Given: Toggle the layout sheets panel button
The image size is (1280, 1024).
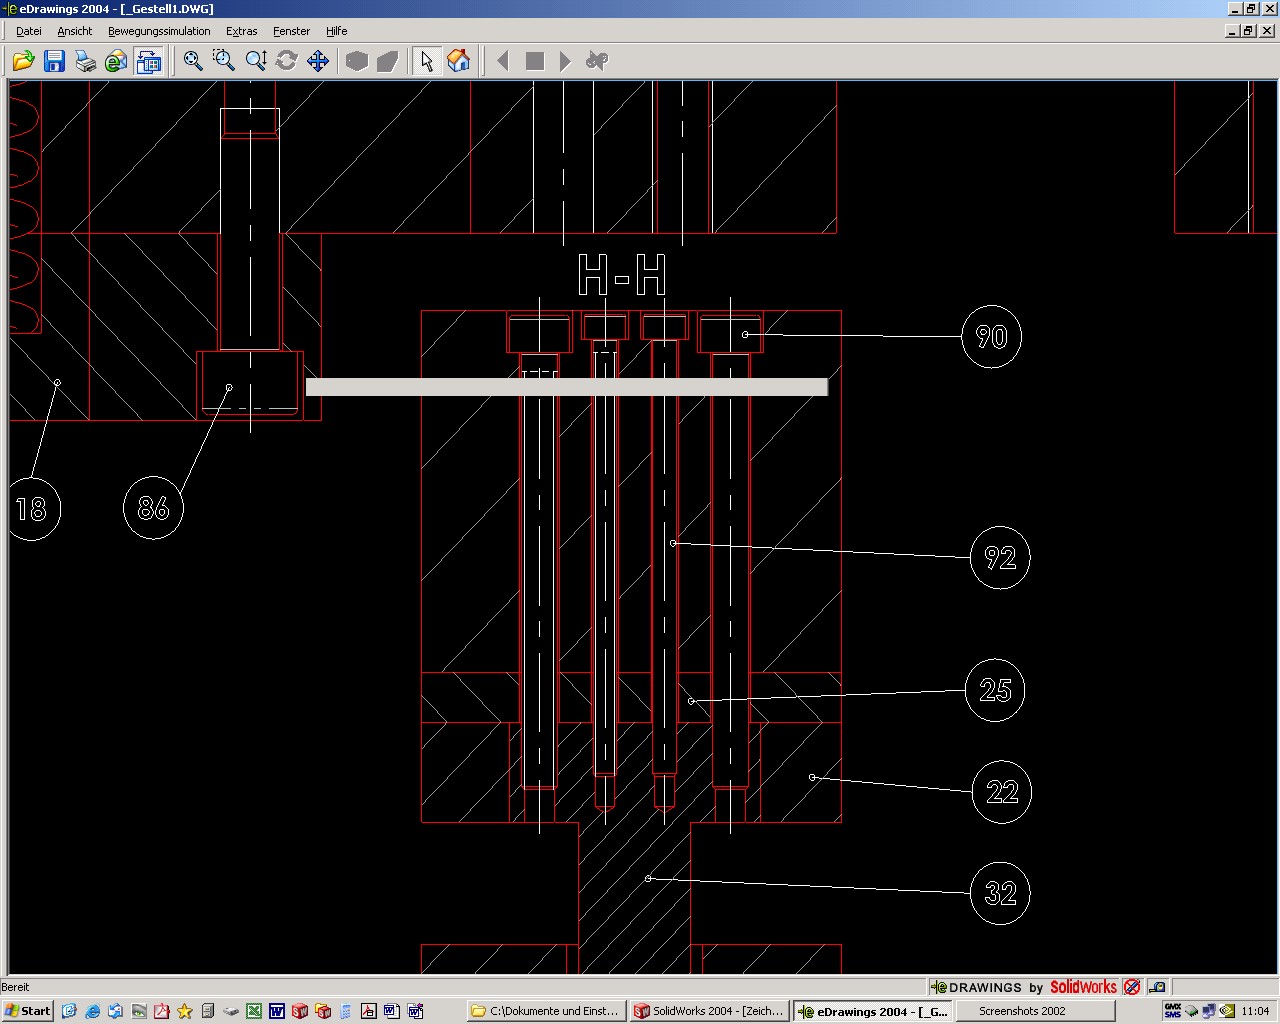Looking at the screenshot, I should tap(148, 61).
